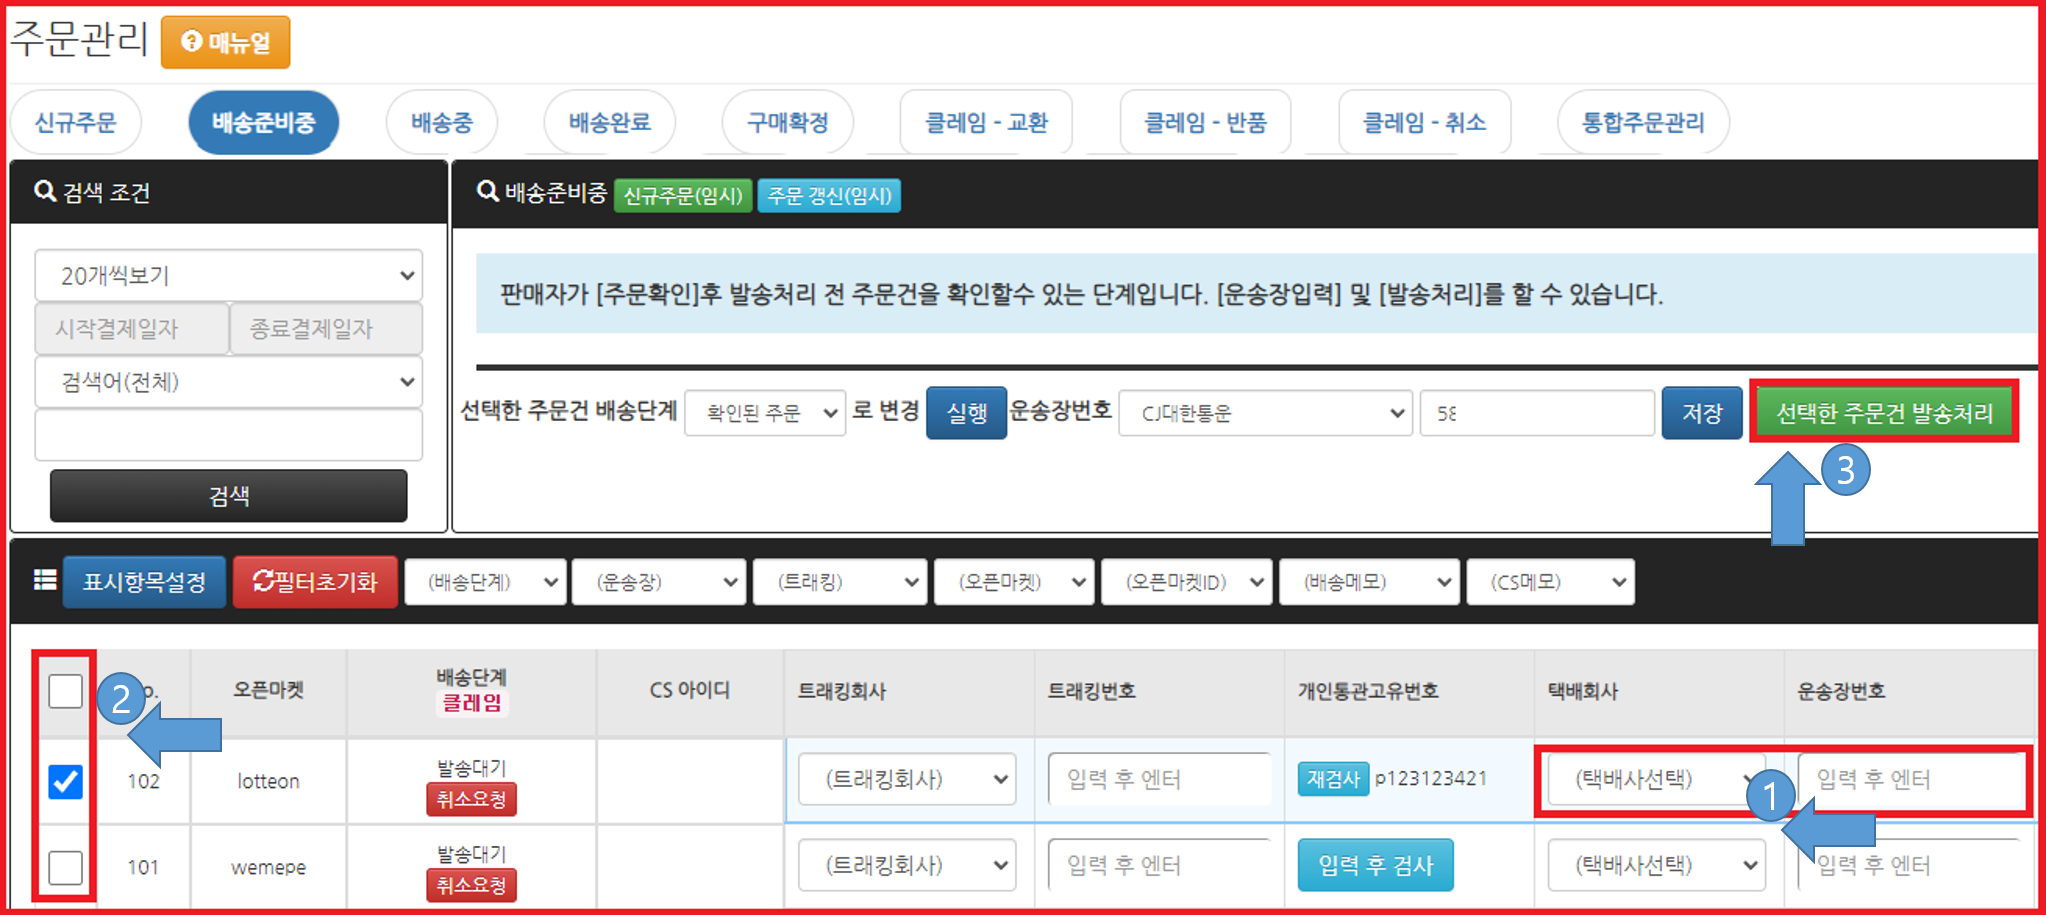Open the 20개씩보기 page size dropdown
The height and width of the screenshot is (915, 2046).
click(x=229, y=275)
